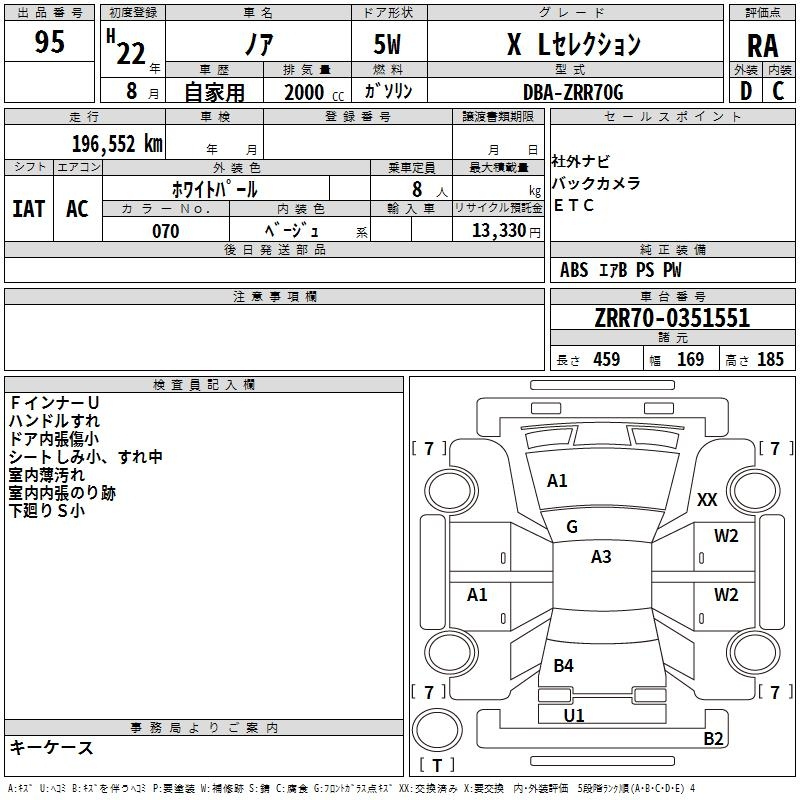The image size is (800, 800).
Task: Select the grade X Lセレクション
Action: click(x=573, y=44)
